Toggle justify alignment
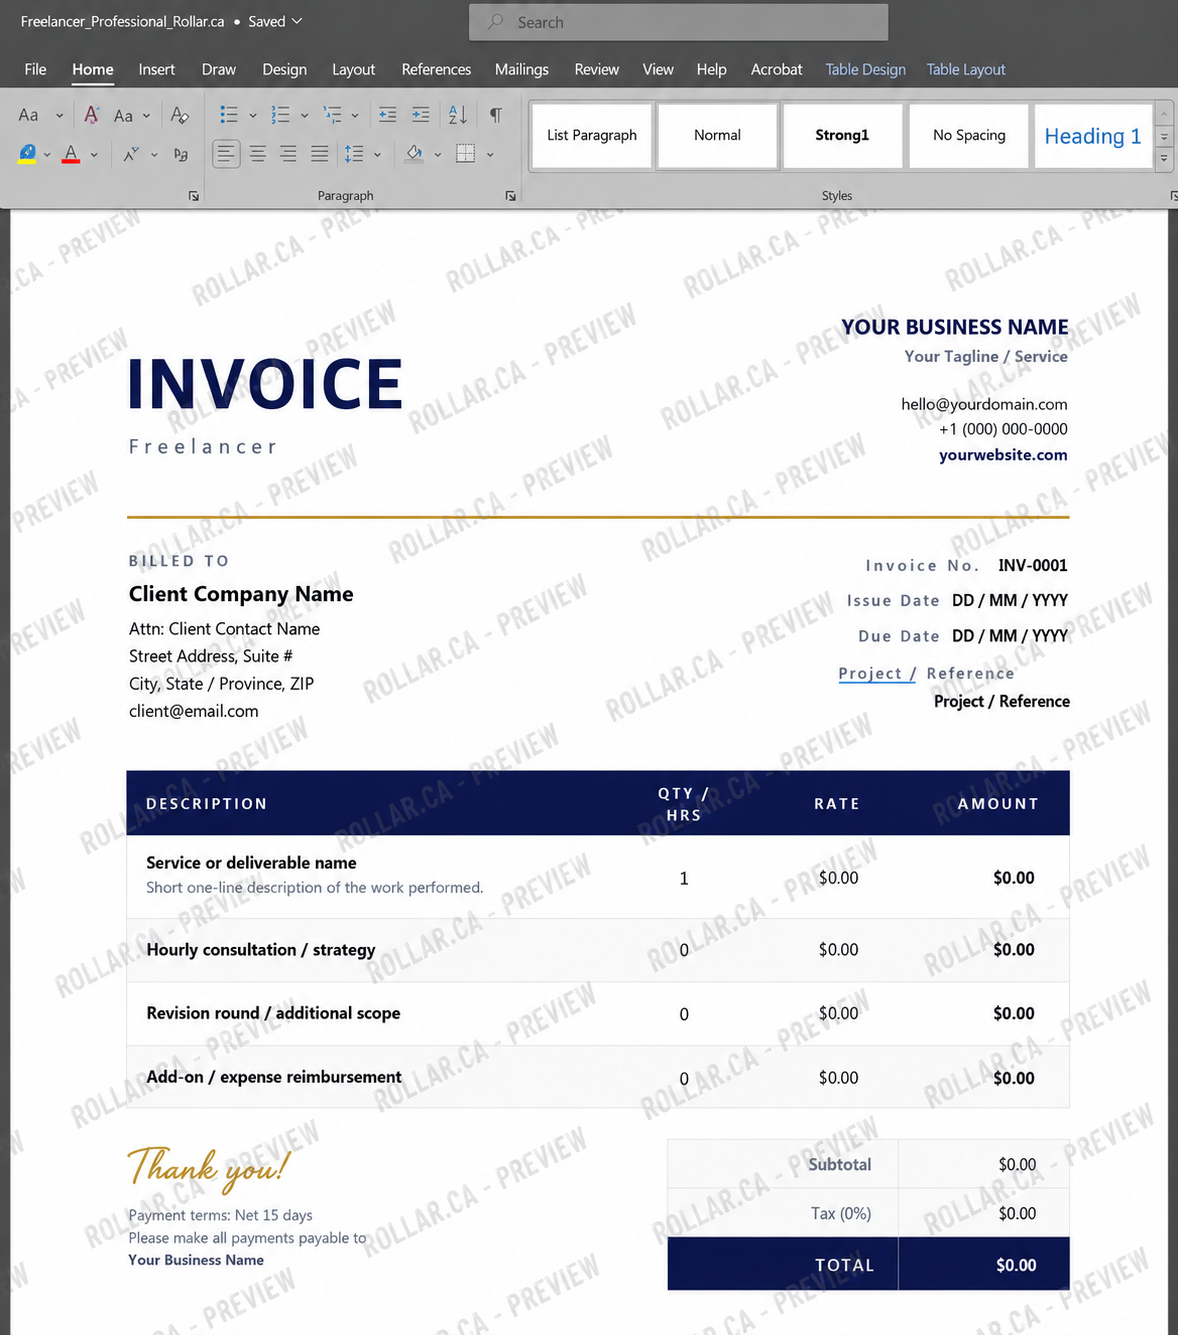The height and width of the screenshot is (1335, 1178). coord(319,154)
